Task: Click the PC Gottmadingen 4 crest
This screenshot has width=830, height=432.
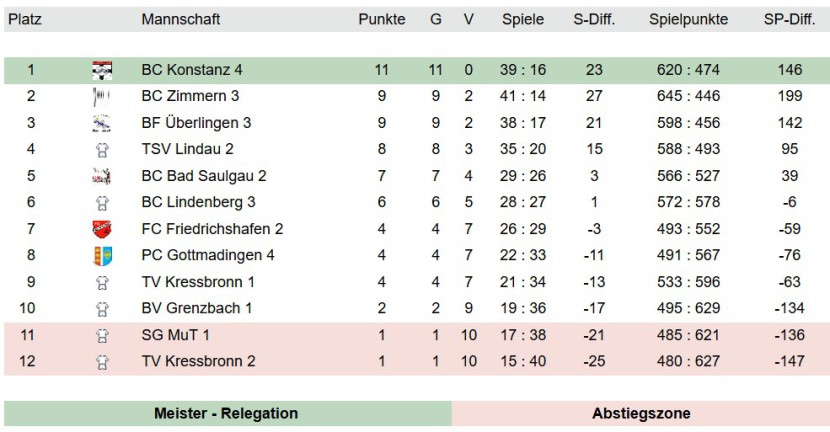Action: 102,256
